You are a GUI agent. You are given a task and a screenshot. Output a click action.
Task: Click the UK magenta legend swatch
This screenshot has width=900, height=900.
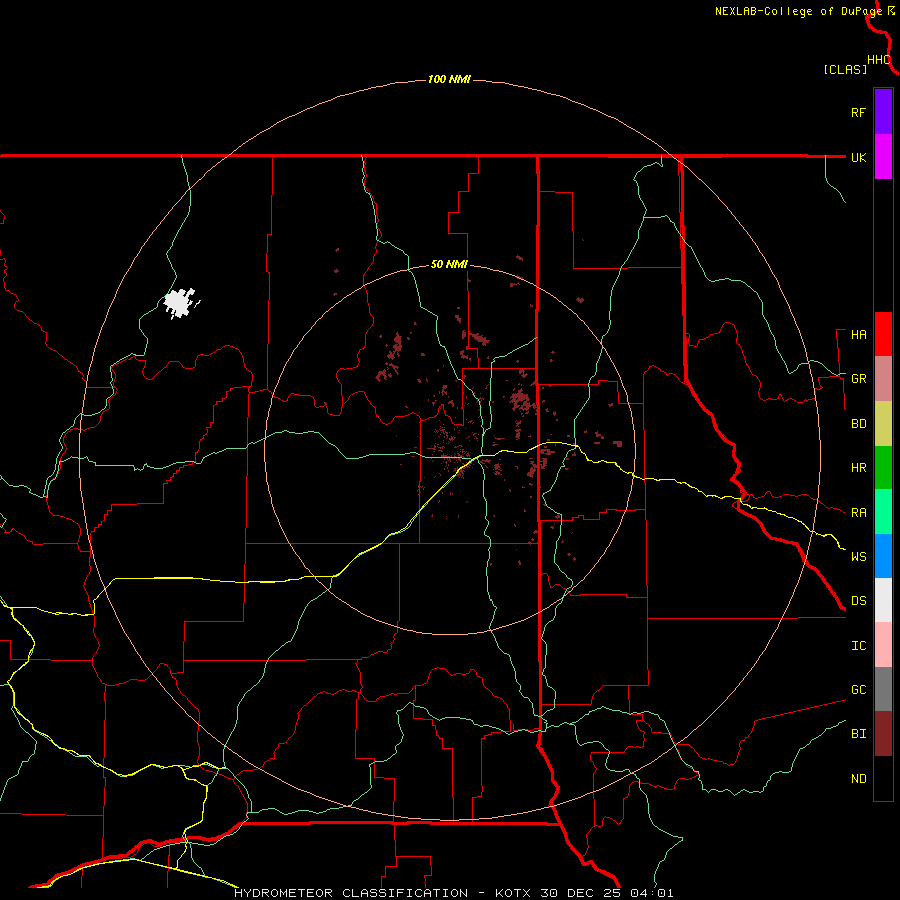click(x=883, y=157)
